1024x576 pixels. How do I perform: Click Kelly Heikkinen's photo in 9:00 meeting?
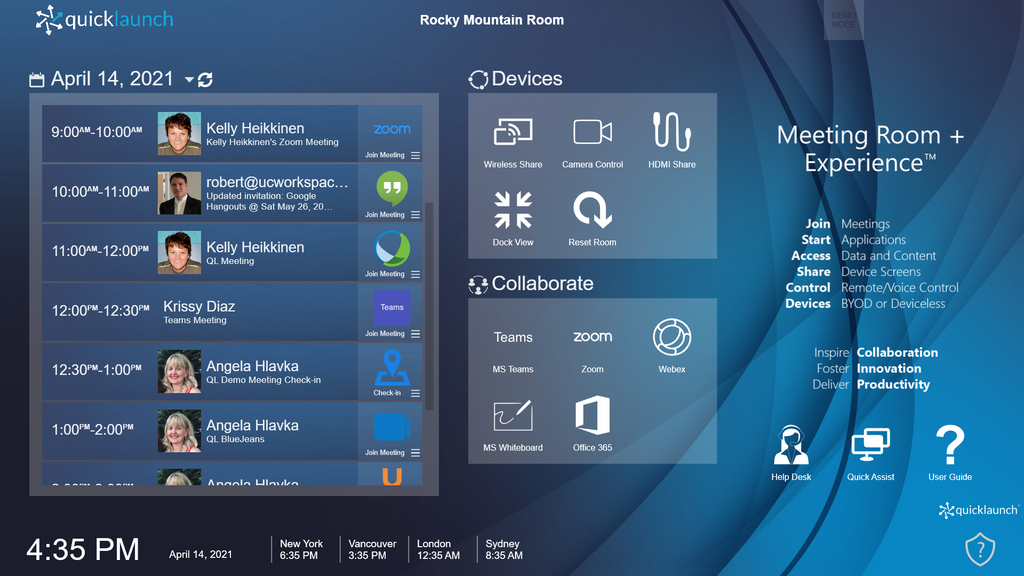[x=179, y=134]
